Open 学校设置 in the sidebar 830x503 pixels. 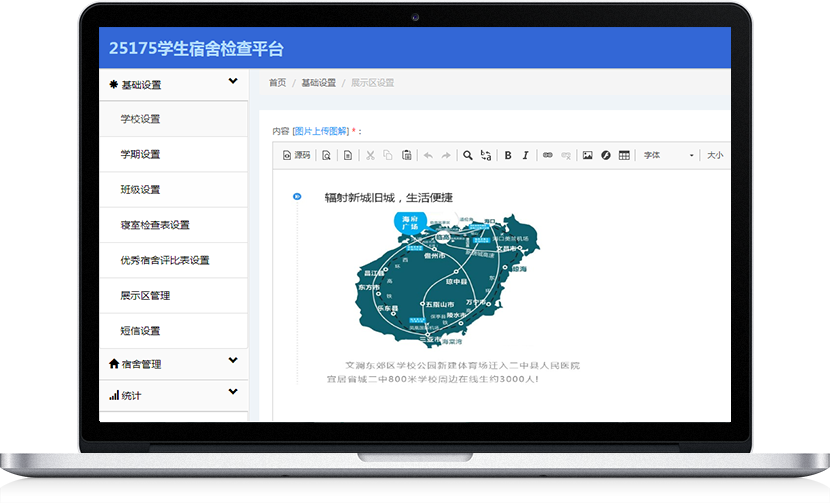coord(140,119)
